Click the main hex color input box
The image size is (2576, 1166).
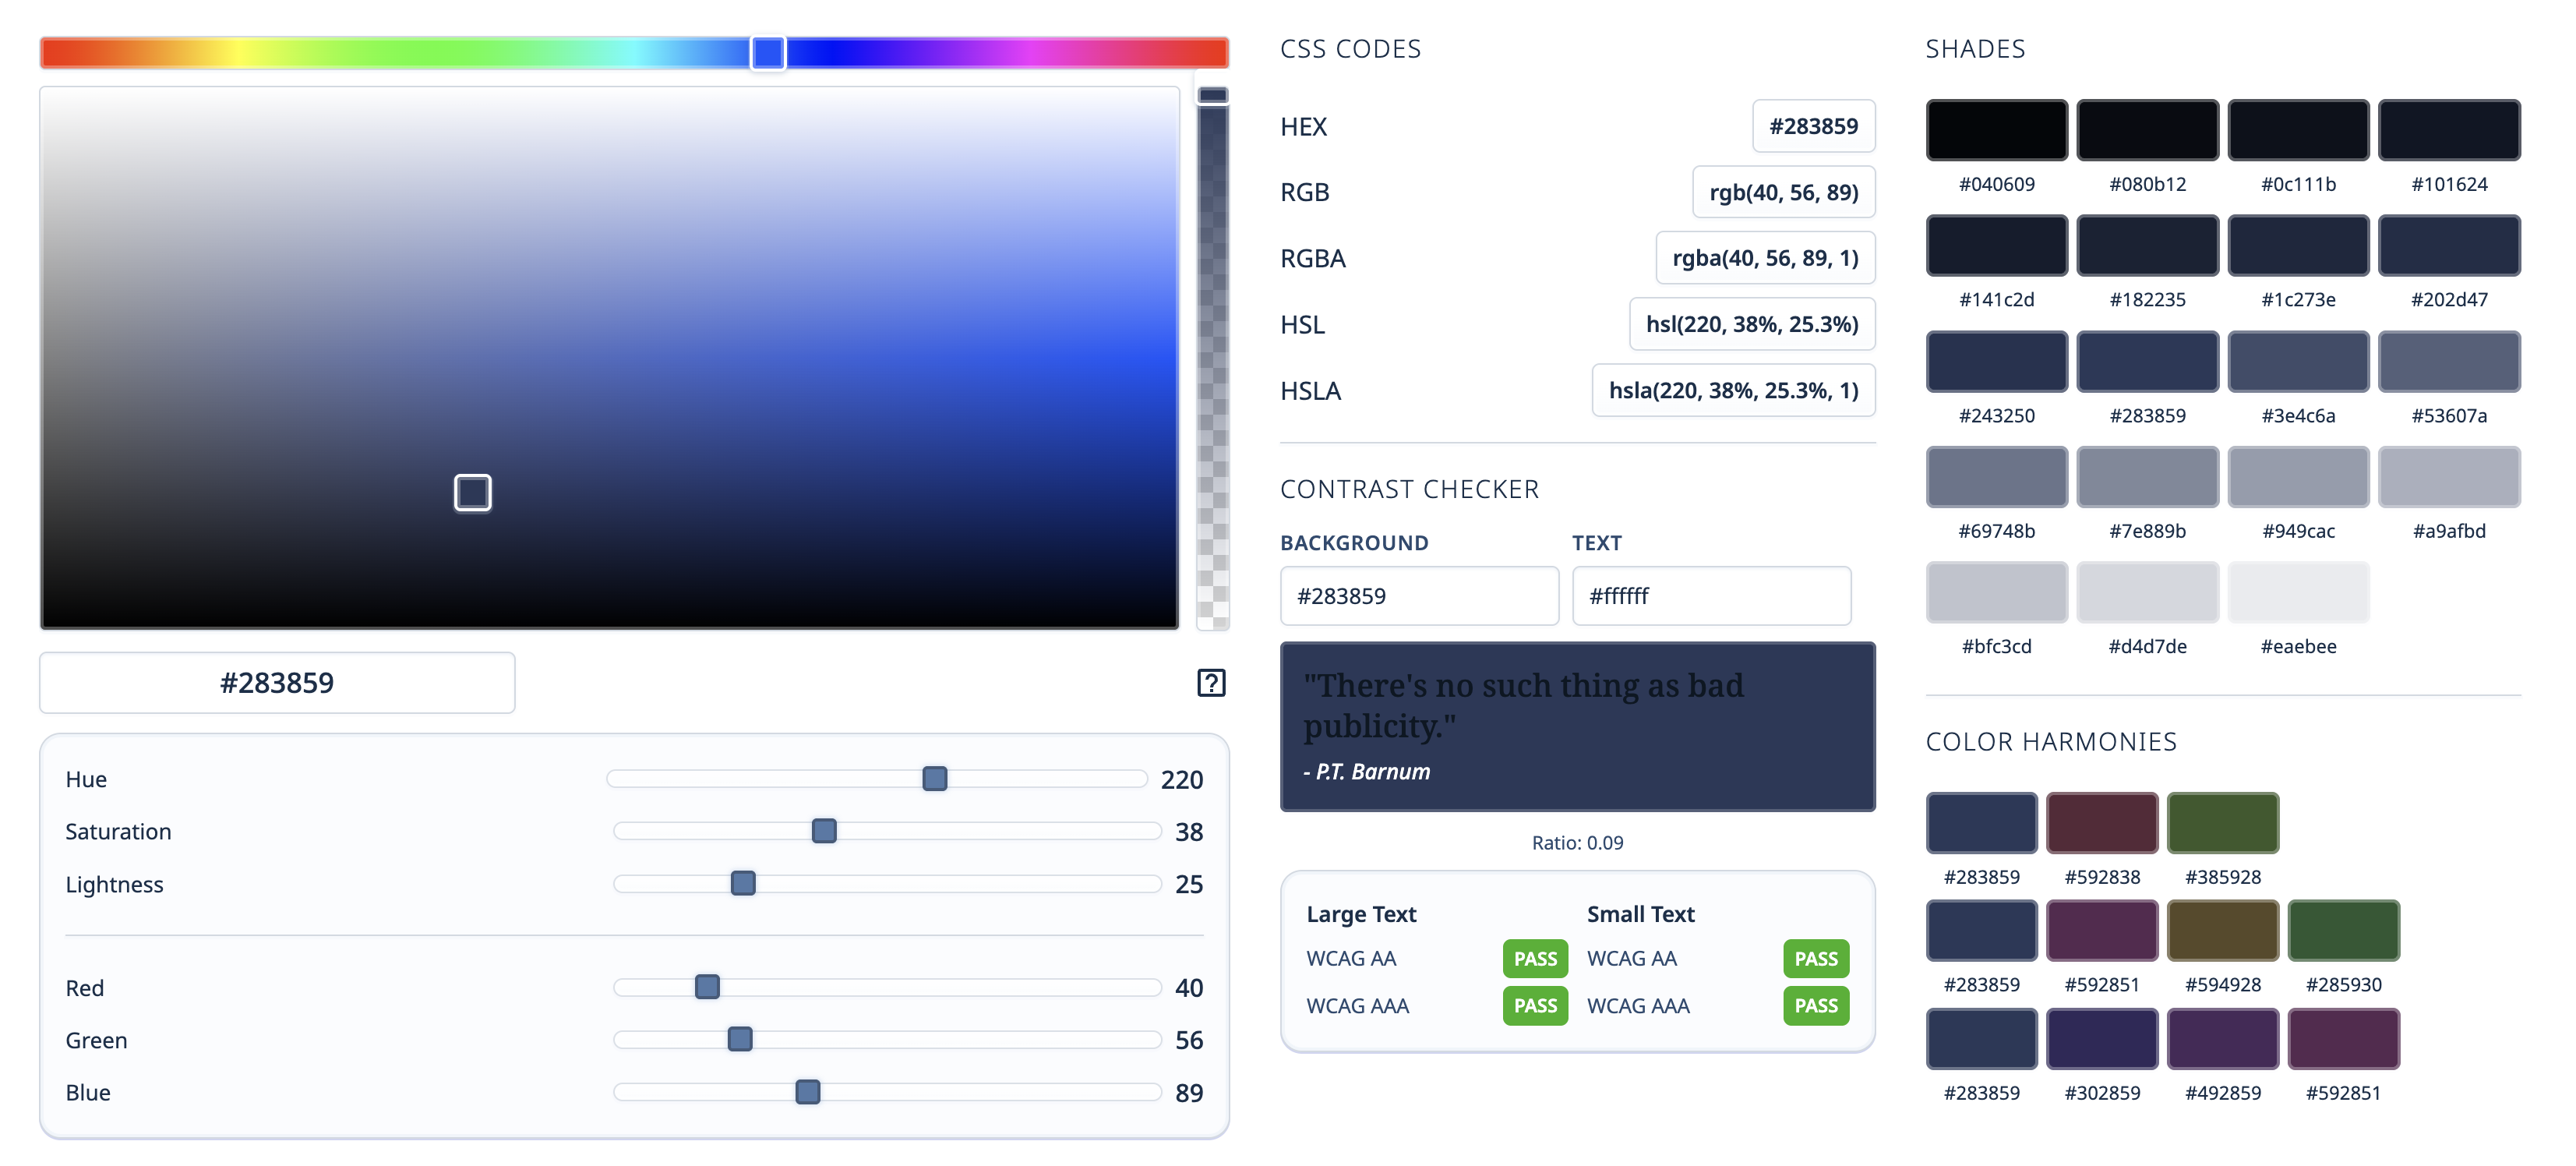(x=277, y=683)
